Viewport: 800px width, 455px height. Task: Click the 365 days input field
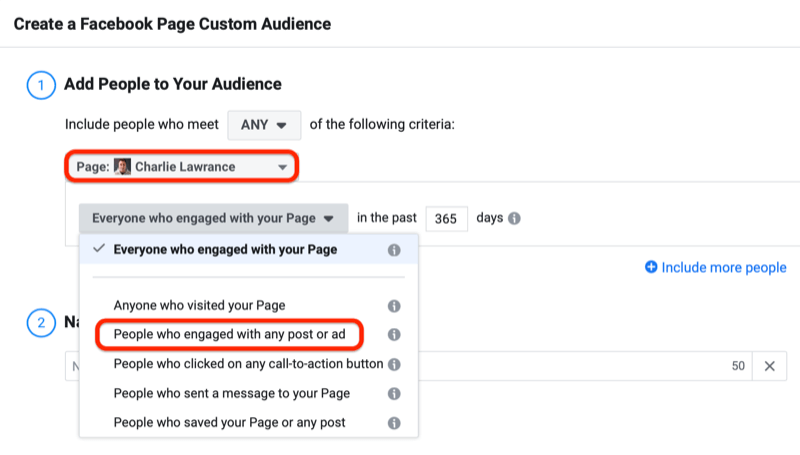click(x=446, y=219)
